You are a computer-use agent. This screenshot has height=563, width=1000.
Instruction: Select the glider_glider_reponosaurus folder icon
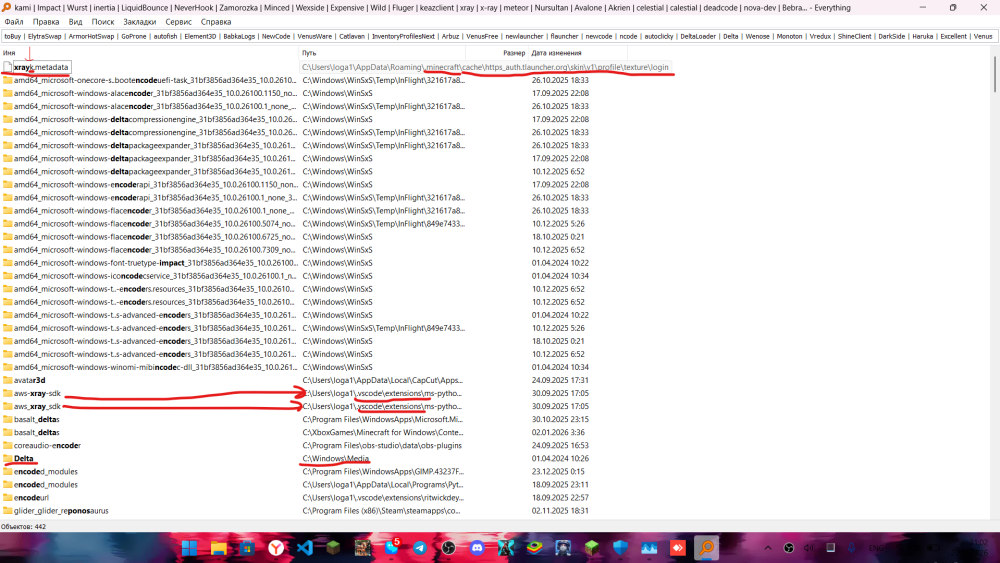7,511
